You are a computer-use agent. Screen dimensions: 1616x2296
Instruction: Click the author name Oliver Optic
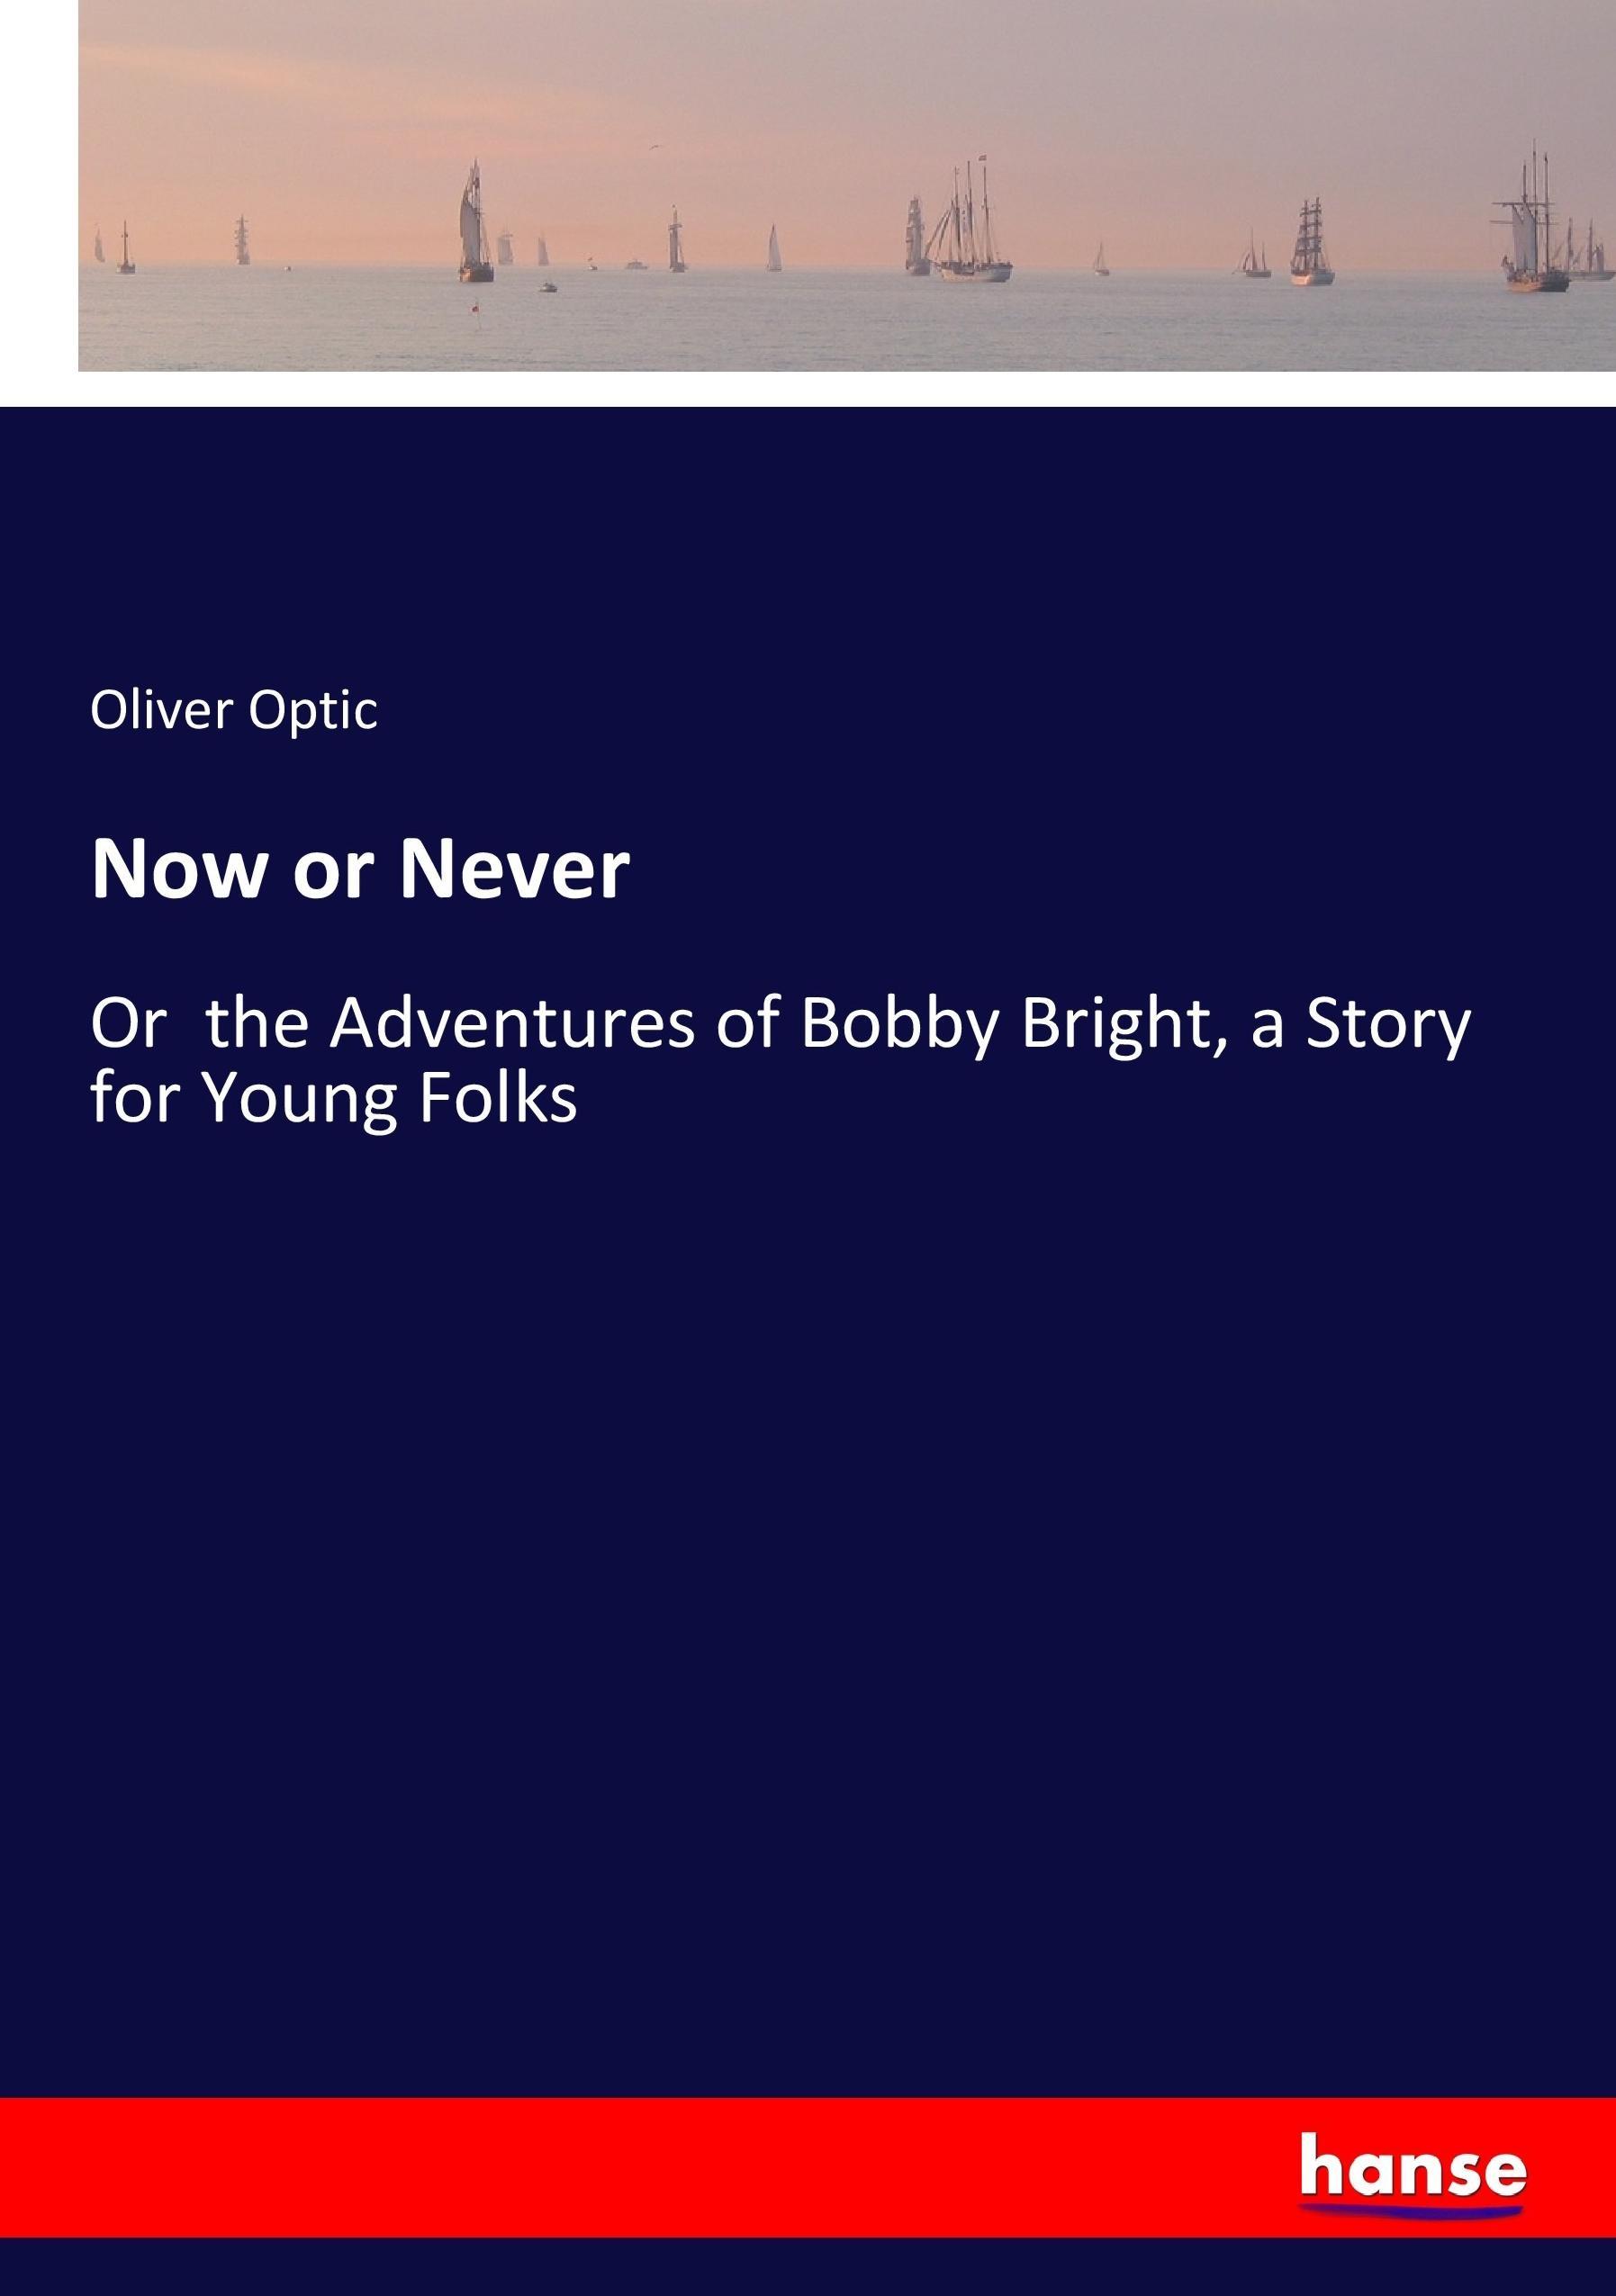pyautogui.click(x=233, y=710)
